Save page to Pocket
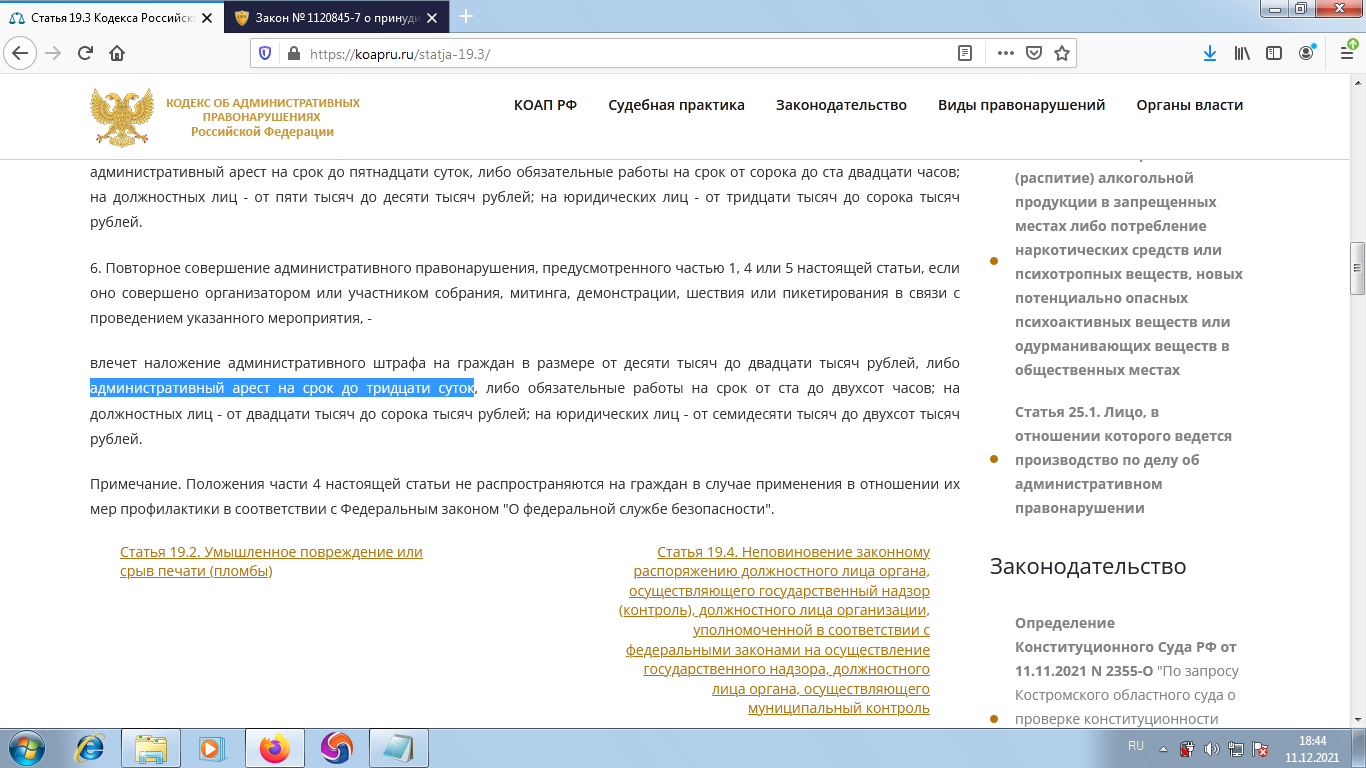The height and width of the screenshot is (768, 1366). 1035,53
